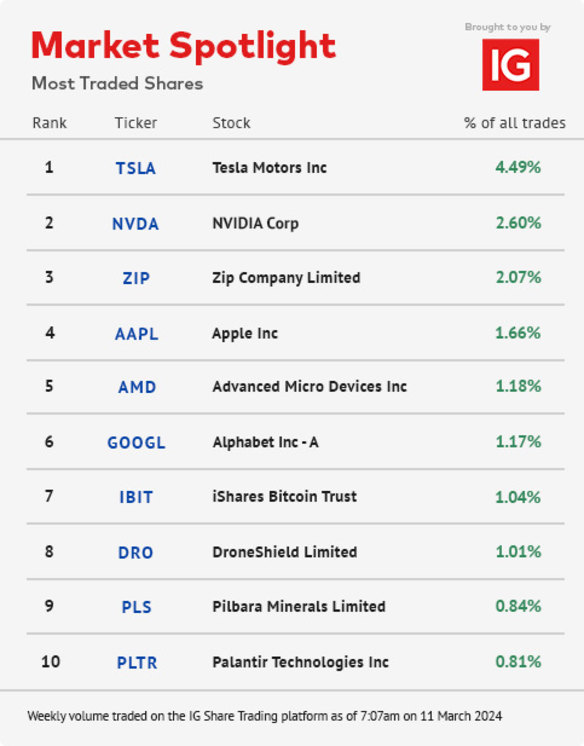Select the IBIT ticker

(136, 498)
